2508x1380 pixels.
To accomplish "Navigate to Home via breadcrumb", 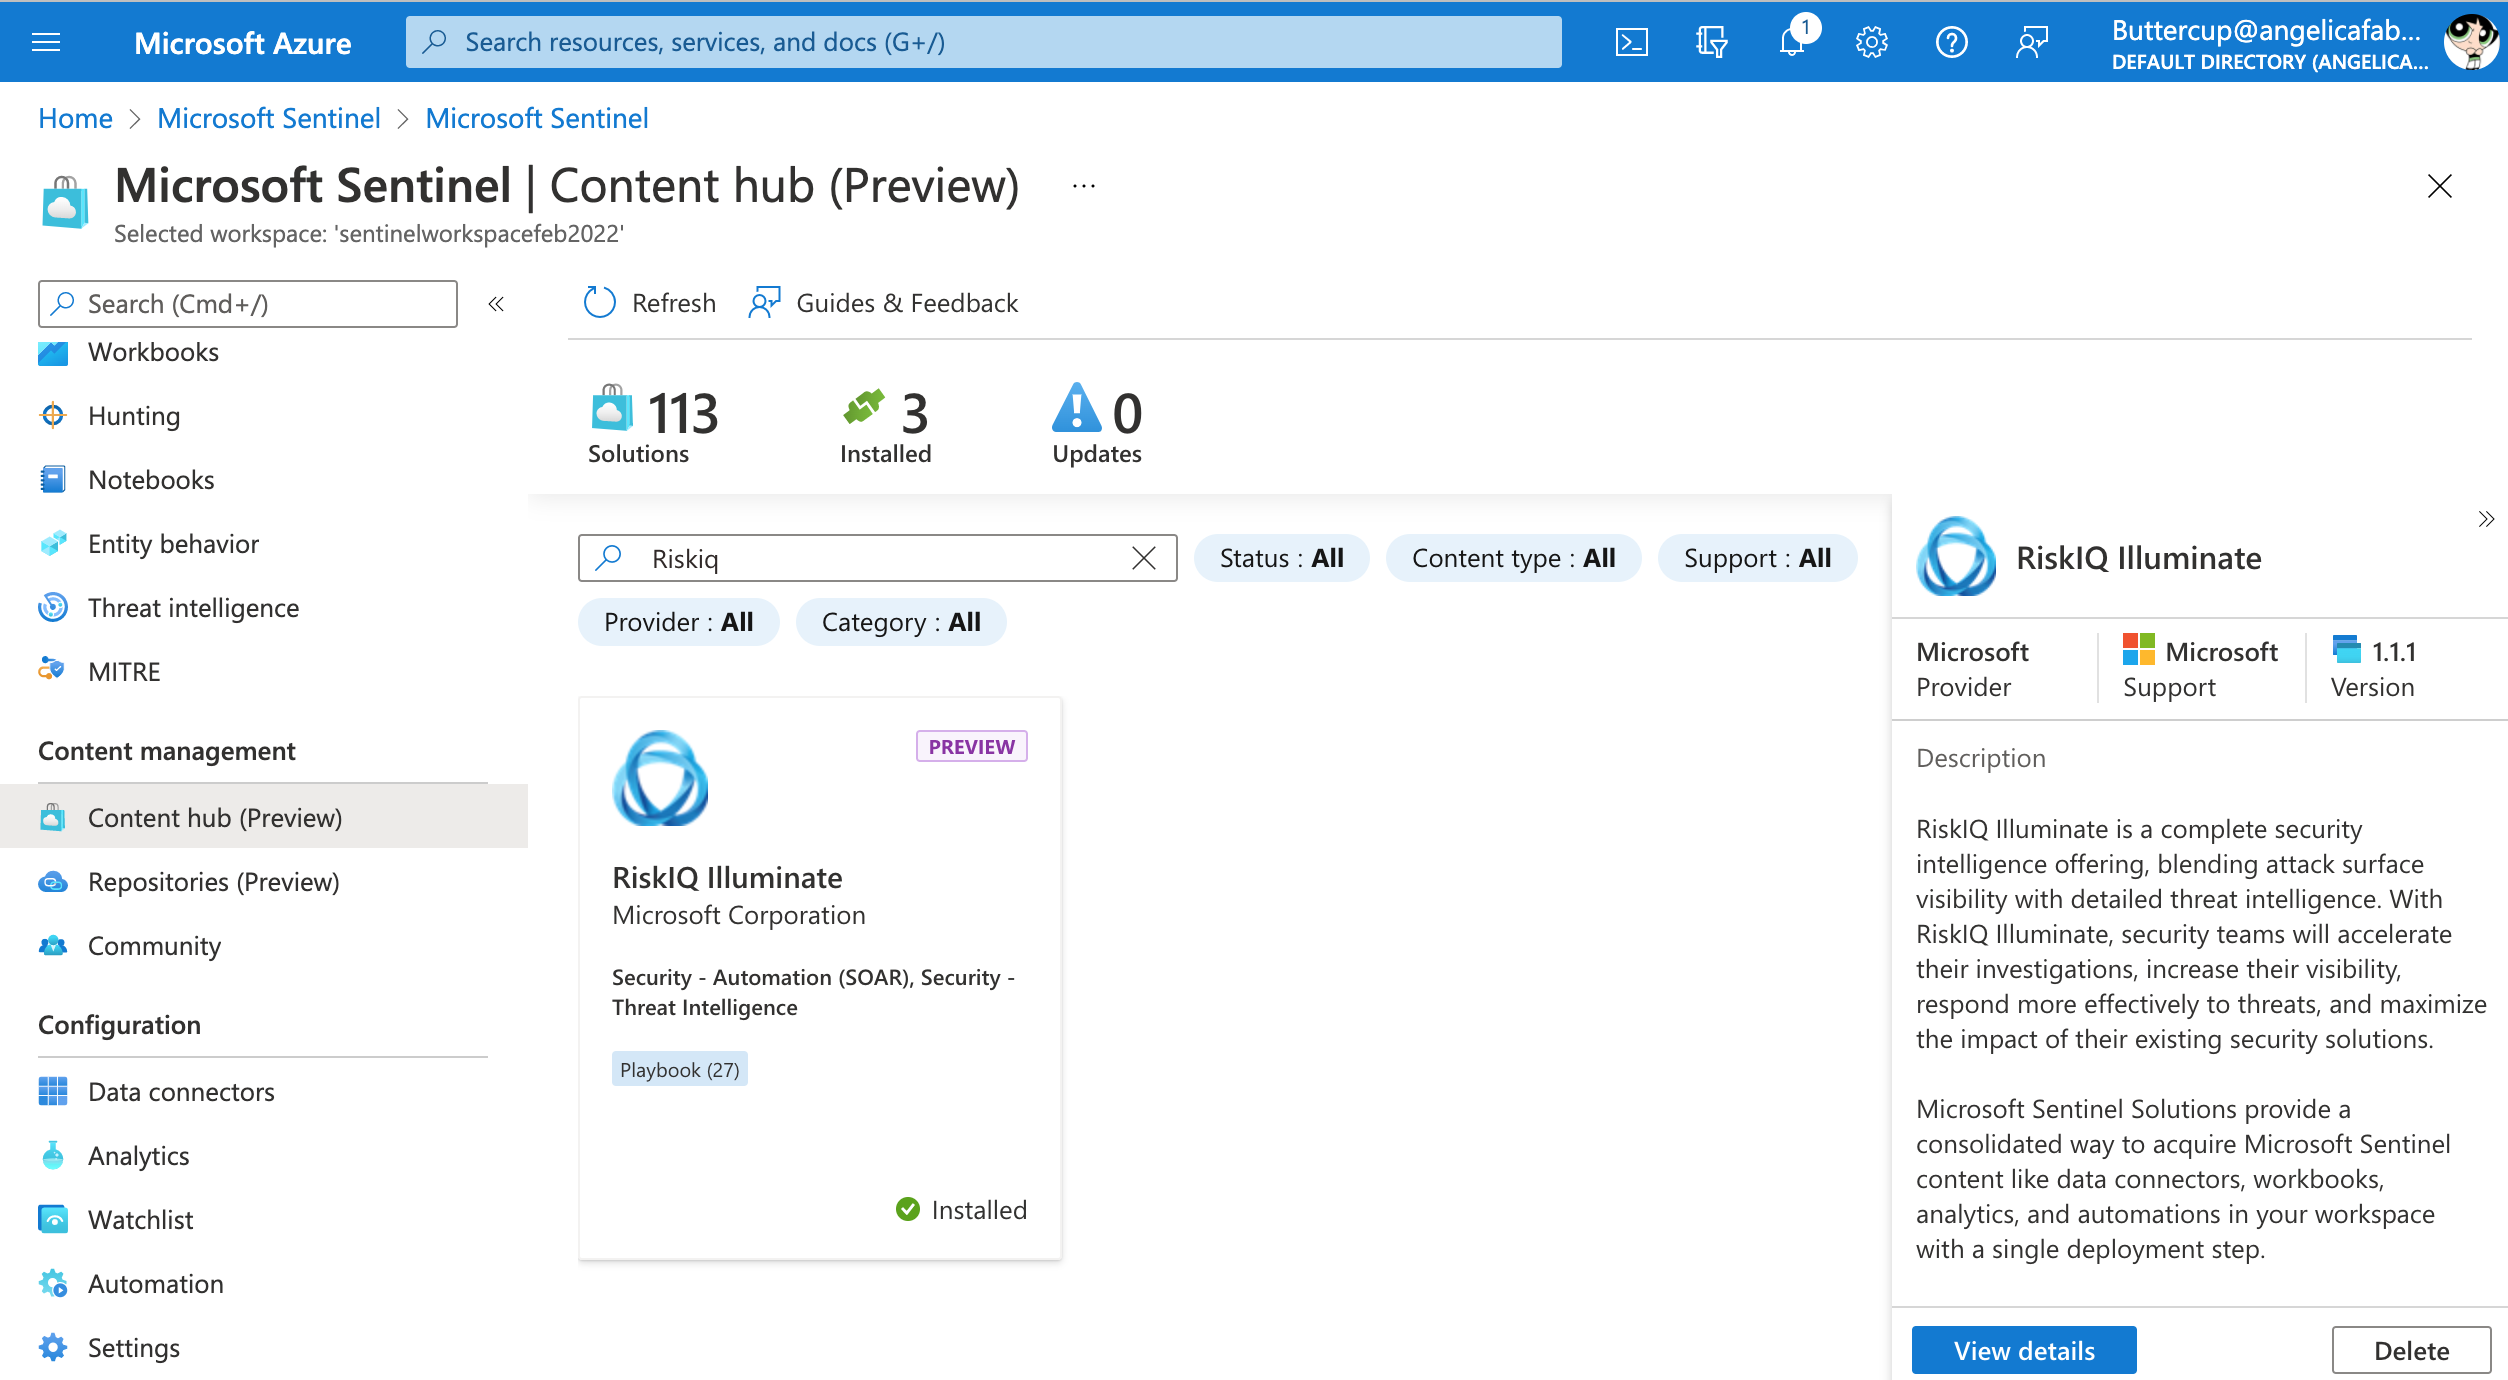I will coord(74,117).
